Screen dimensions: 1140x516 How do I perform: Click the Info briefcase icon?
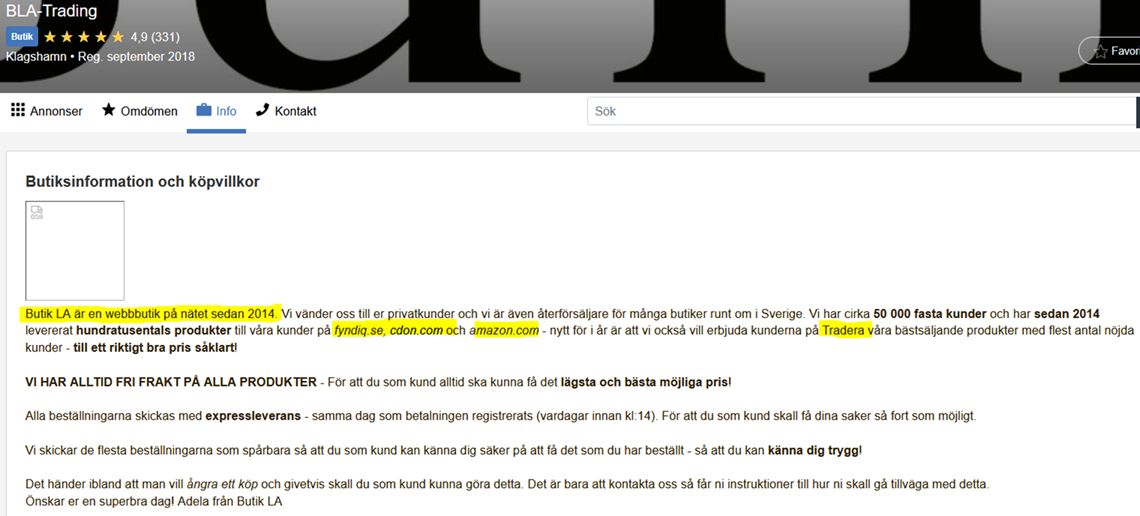pyautogui.click(x=204, y=110)
